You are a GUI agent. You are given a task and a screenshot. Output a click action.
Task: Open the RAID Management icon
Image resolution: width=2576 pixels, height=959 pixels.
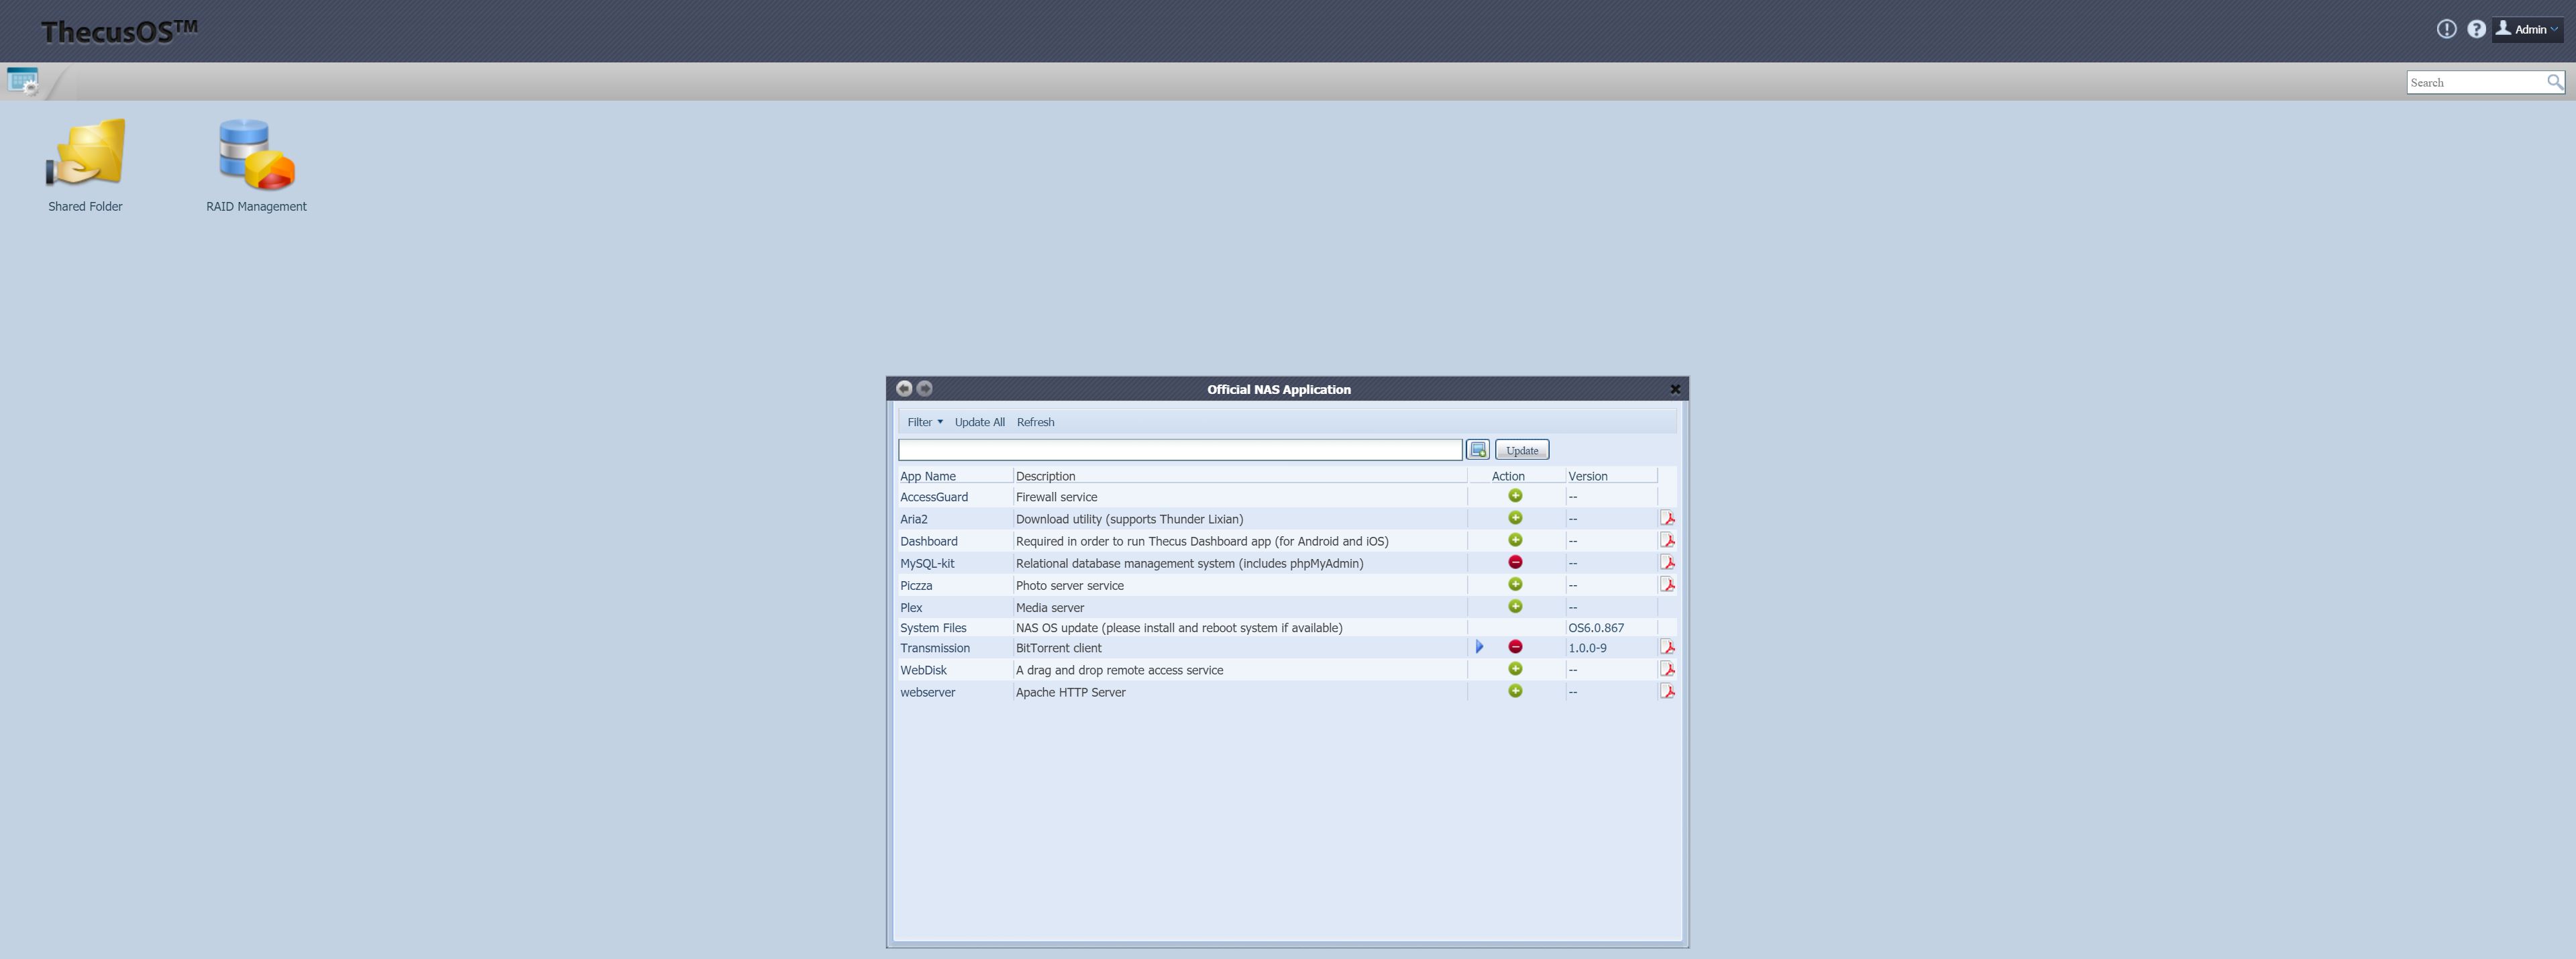(256, 154)
